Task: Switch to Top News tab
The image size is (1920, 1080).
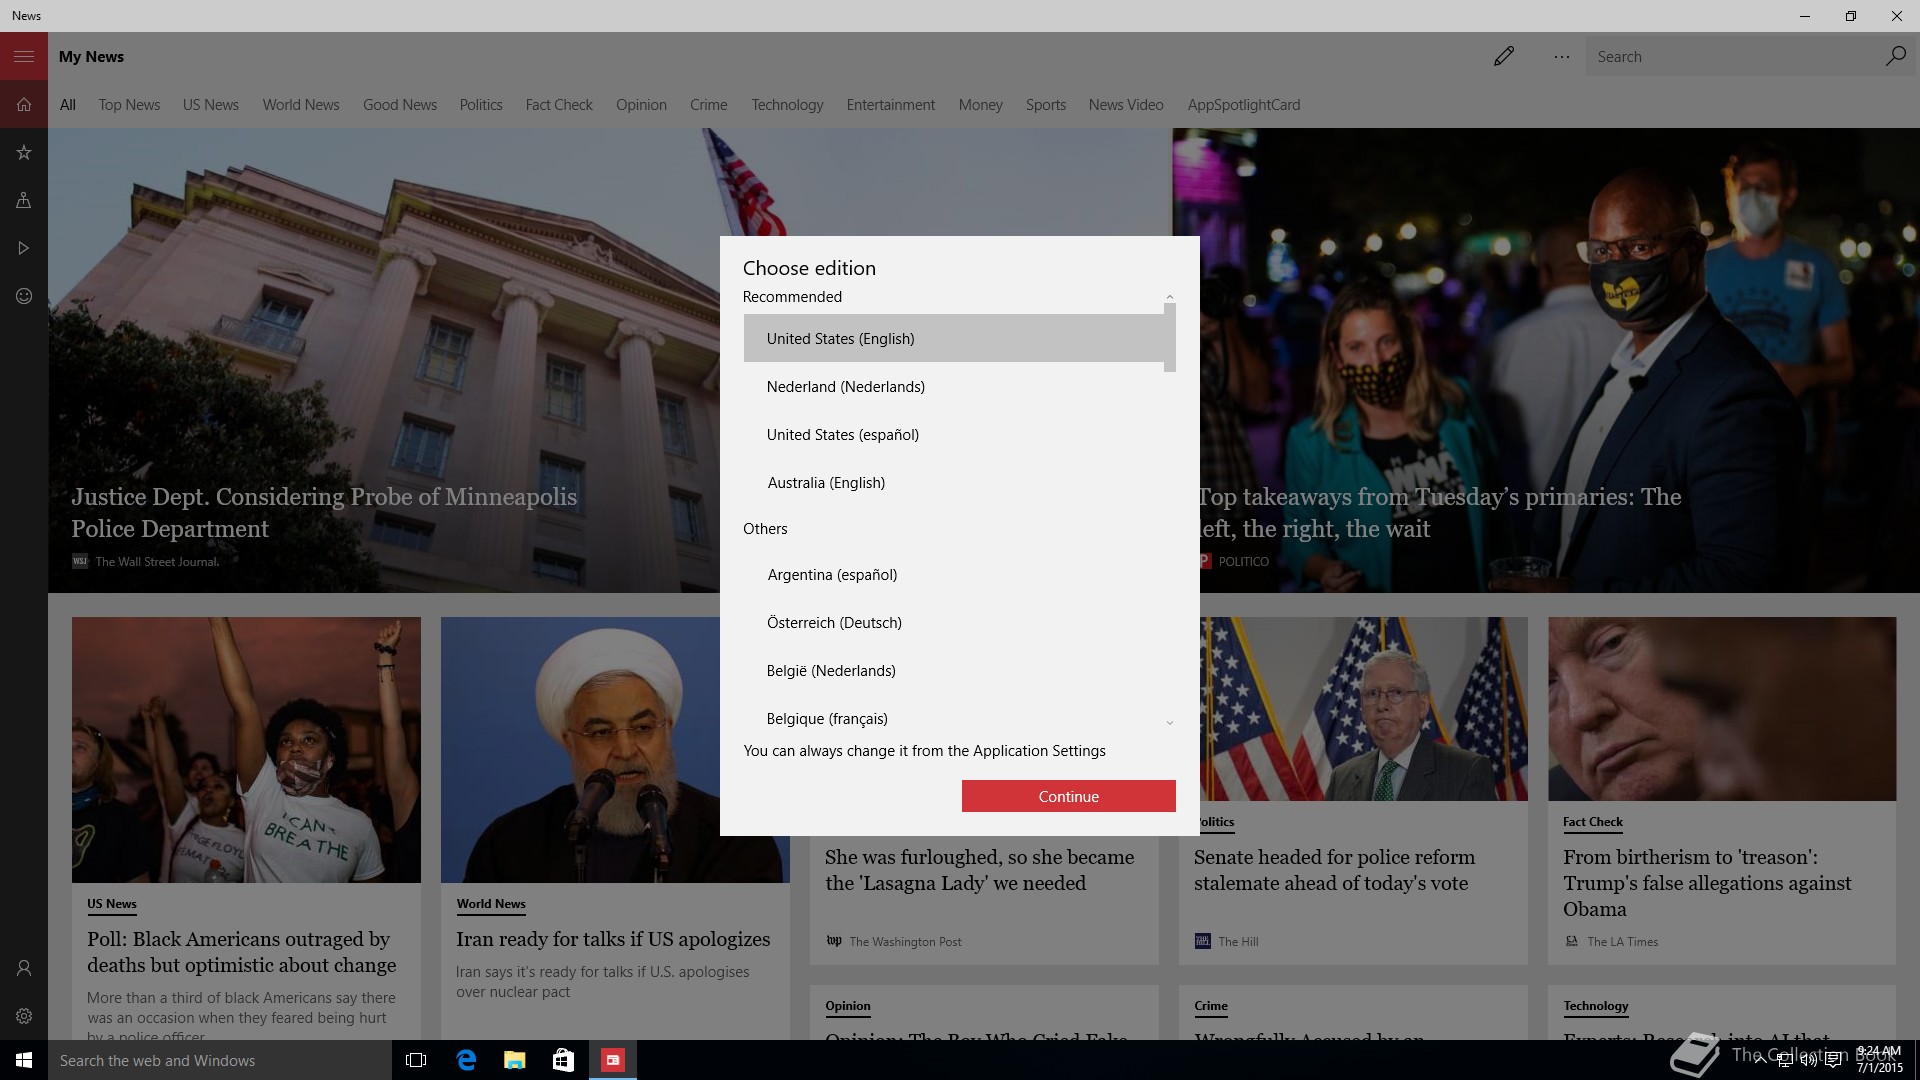Action: point(129,105)
